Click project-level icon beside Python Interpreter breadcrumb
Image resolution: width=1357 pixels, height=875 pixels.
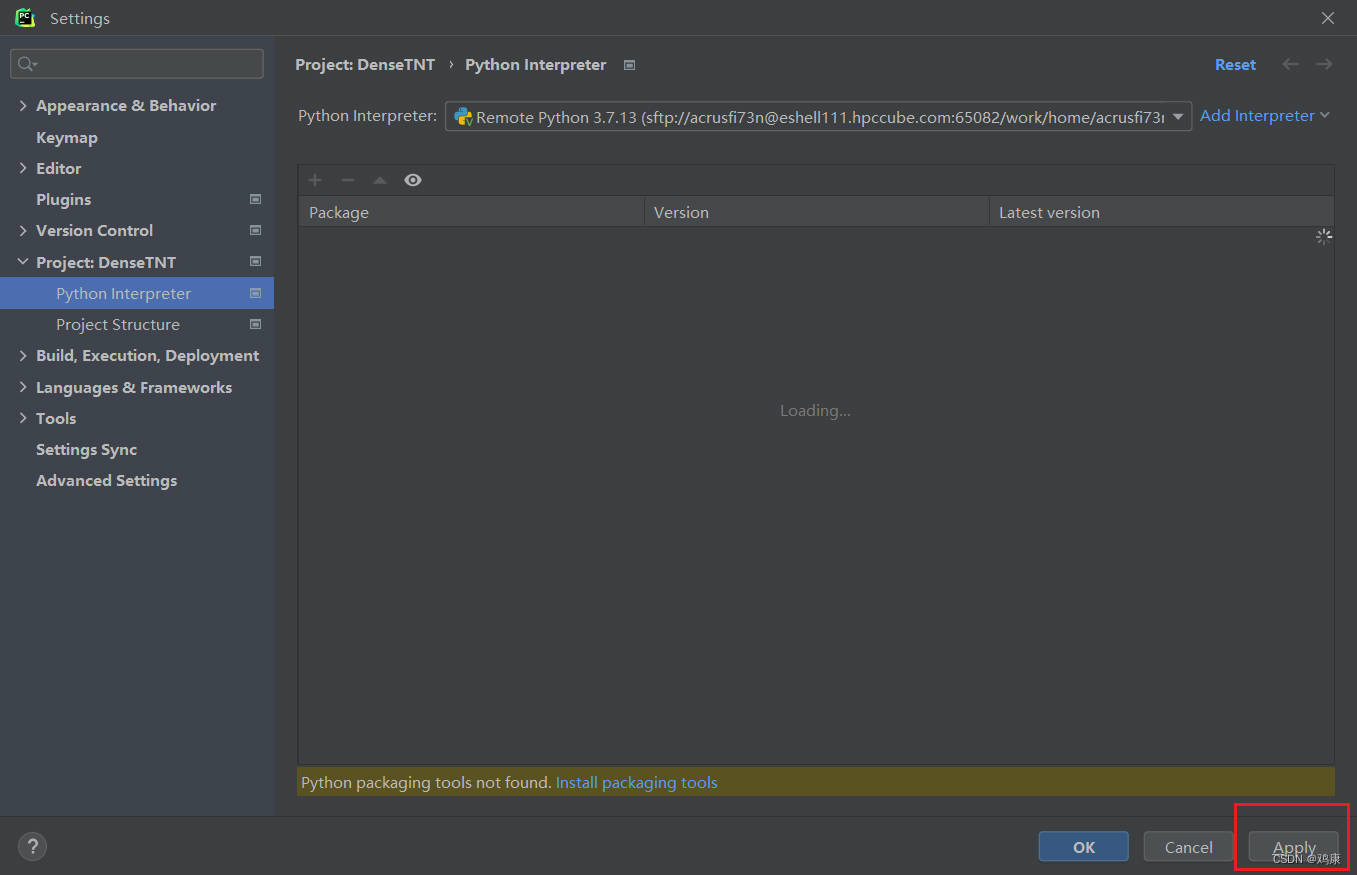point(629,65)
